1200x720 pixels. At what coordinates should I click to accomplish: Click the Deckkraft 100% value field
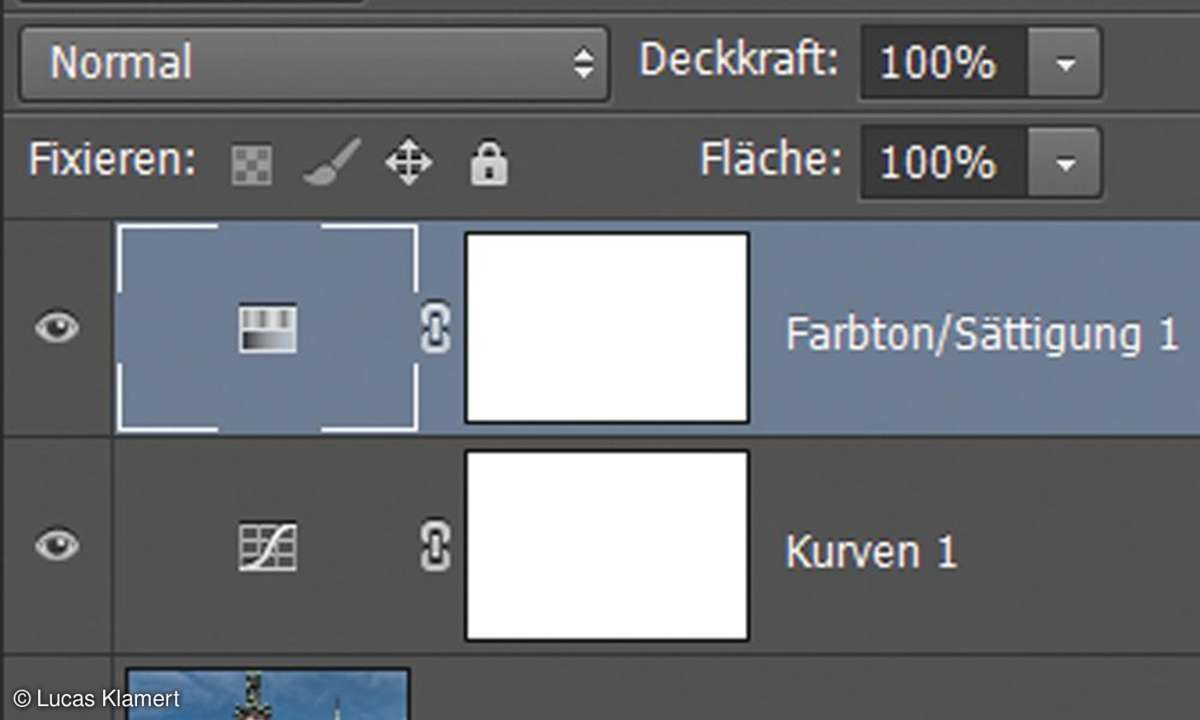tap(944, 64)
